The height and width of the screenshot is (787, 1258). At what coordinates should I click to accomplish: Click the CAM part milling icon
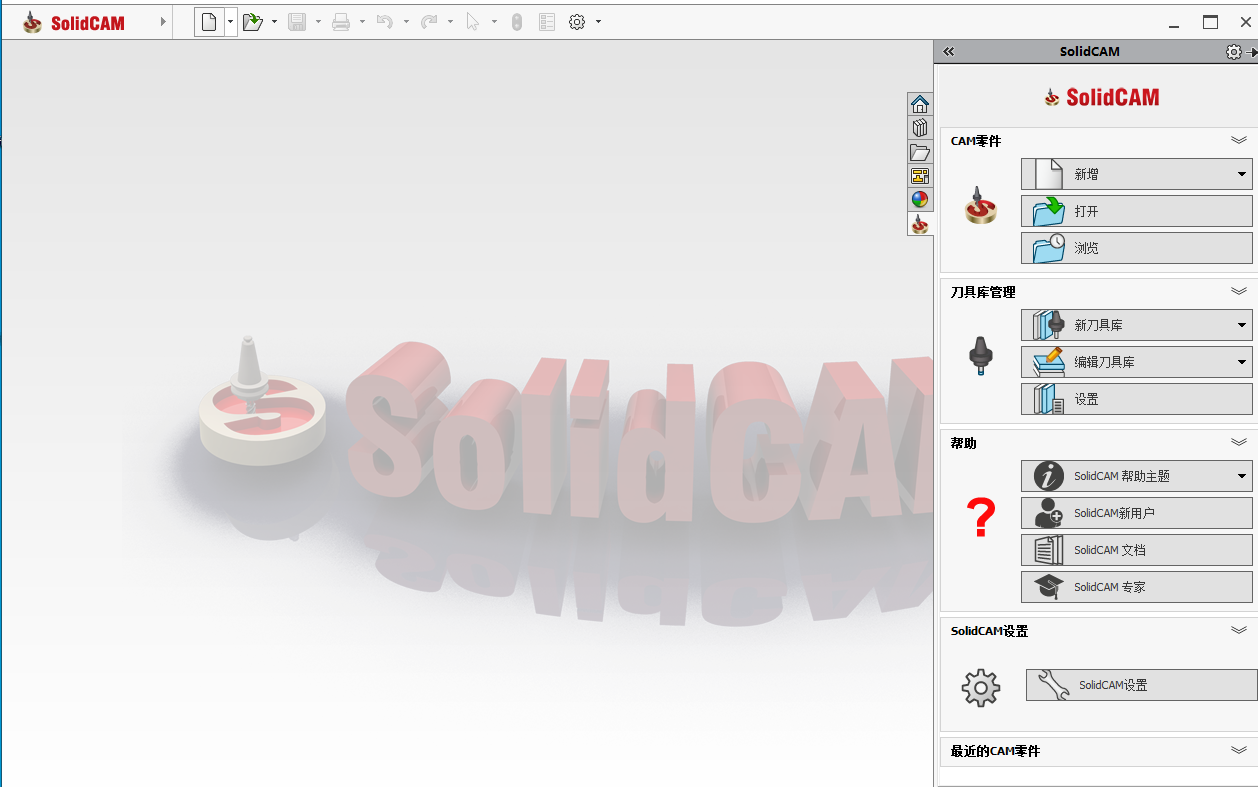click(981, 205)
